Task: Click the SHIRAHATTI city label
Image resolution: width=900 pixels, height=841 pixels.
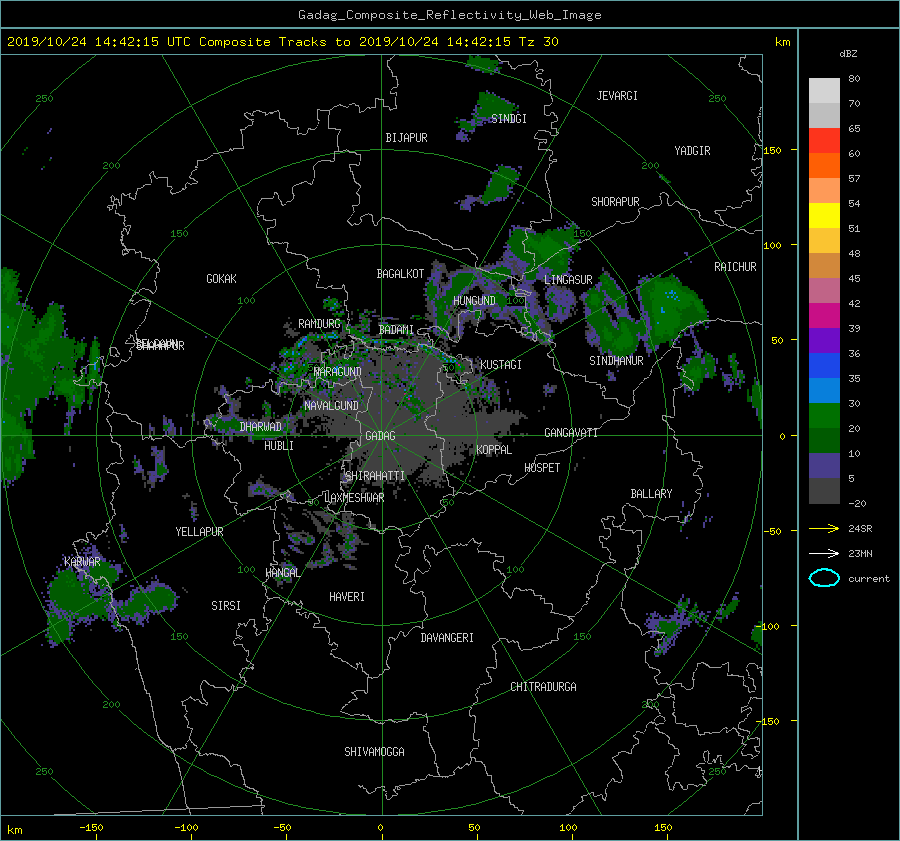Action: click(375, 476)
